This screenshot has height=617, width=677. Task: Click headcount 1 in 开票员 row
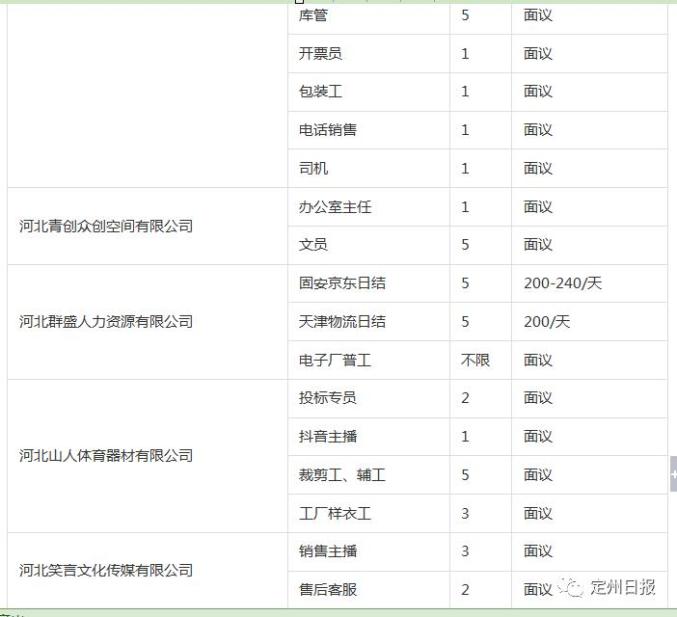click(465, 54)
